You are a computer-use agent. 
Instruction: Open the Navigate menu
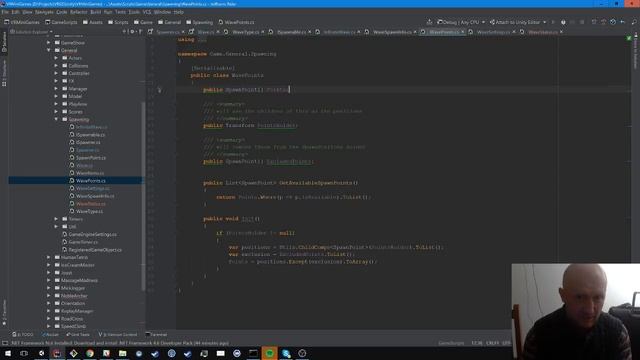coord(44,12)
